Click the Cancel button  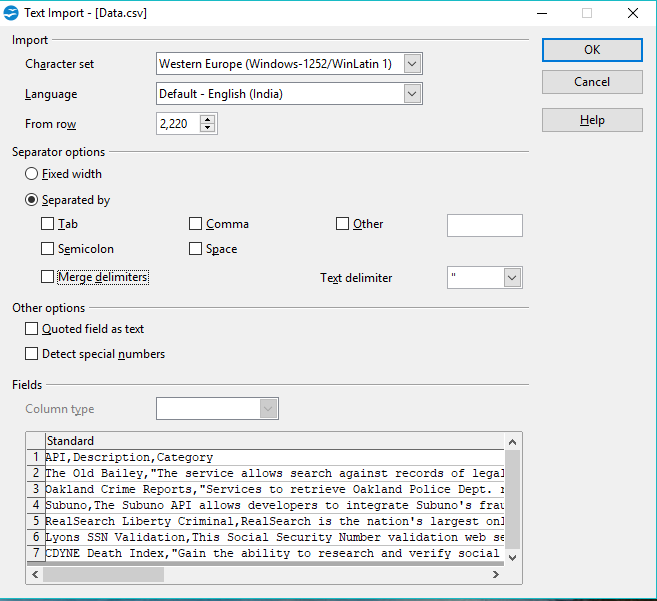[x=592, y=82]
